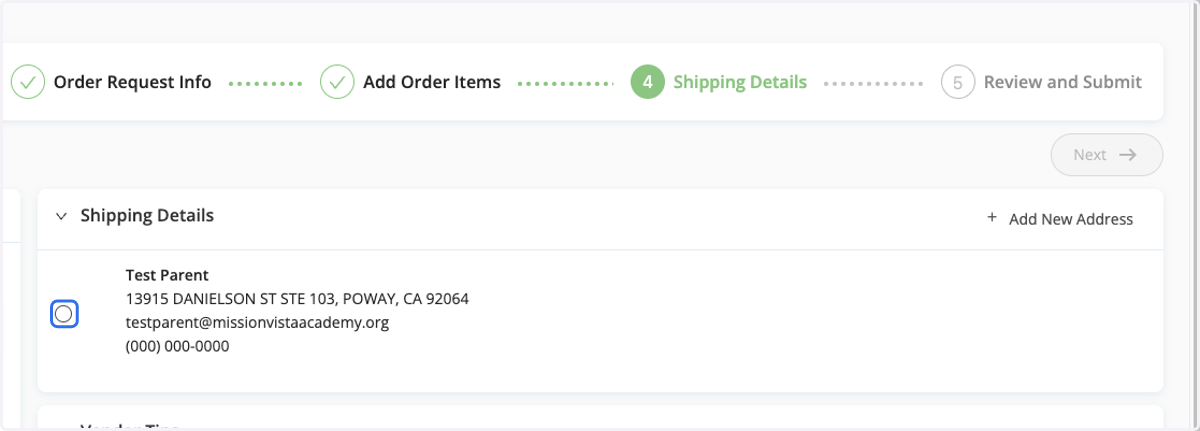The image size is (1200, 431).
Task: Select the Shipping Details step label in the stepper
Action: click(x=740, y=82)
